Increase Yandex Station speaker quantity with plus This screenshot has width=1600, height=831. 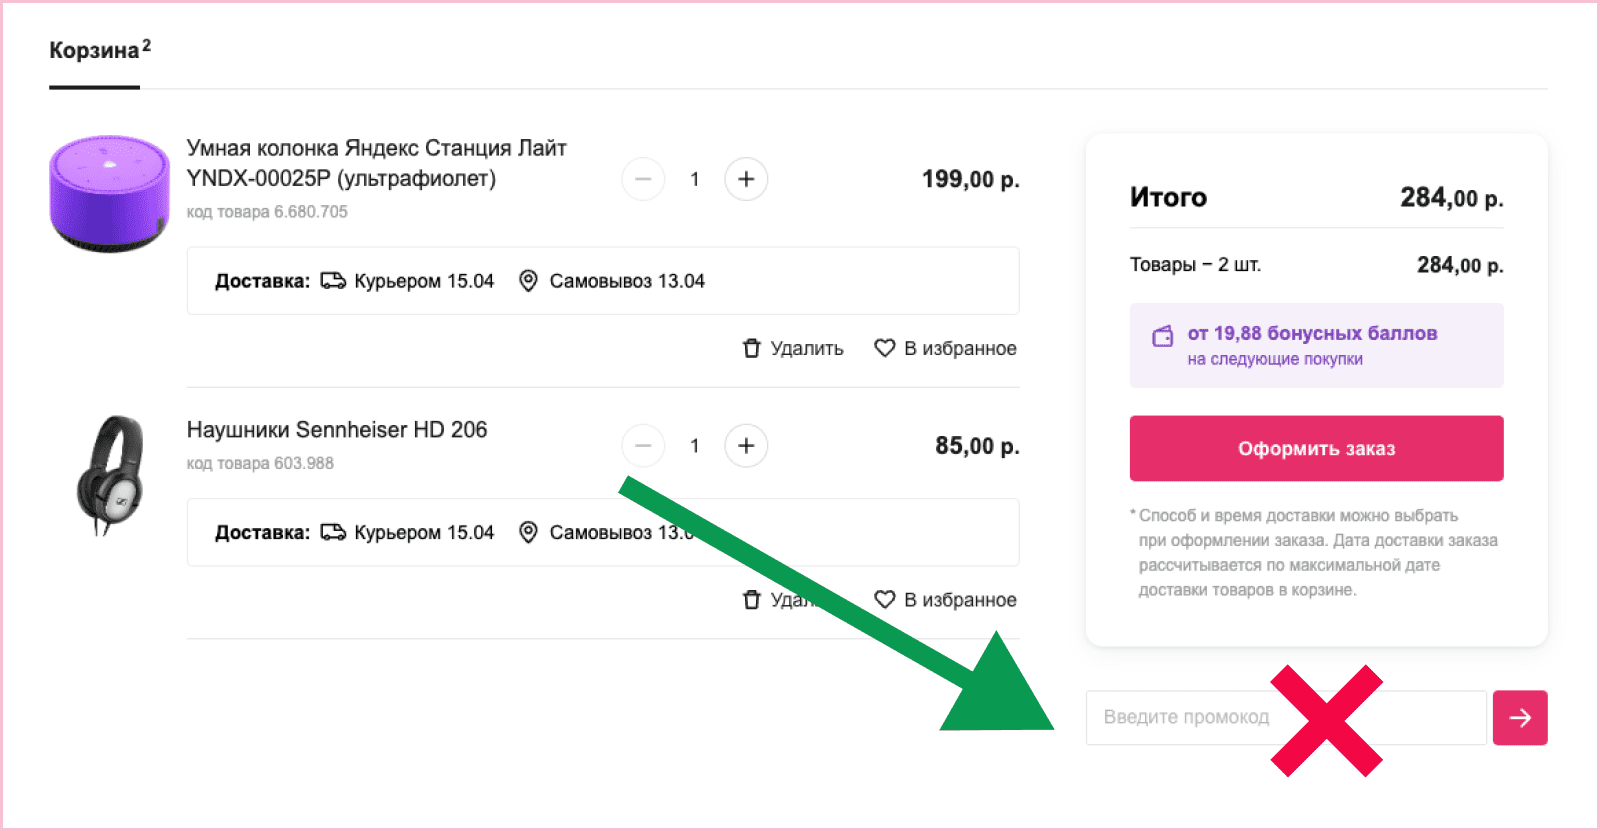746,179
